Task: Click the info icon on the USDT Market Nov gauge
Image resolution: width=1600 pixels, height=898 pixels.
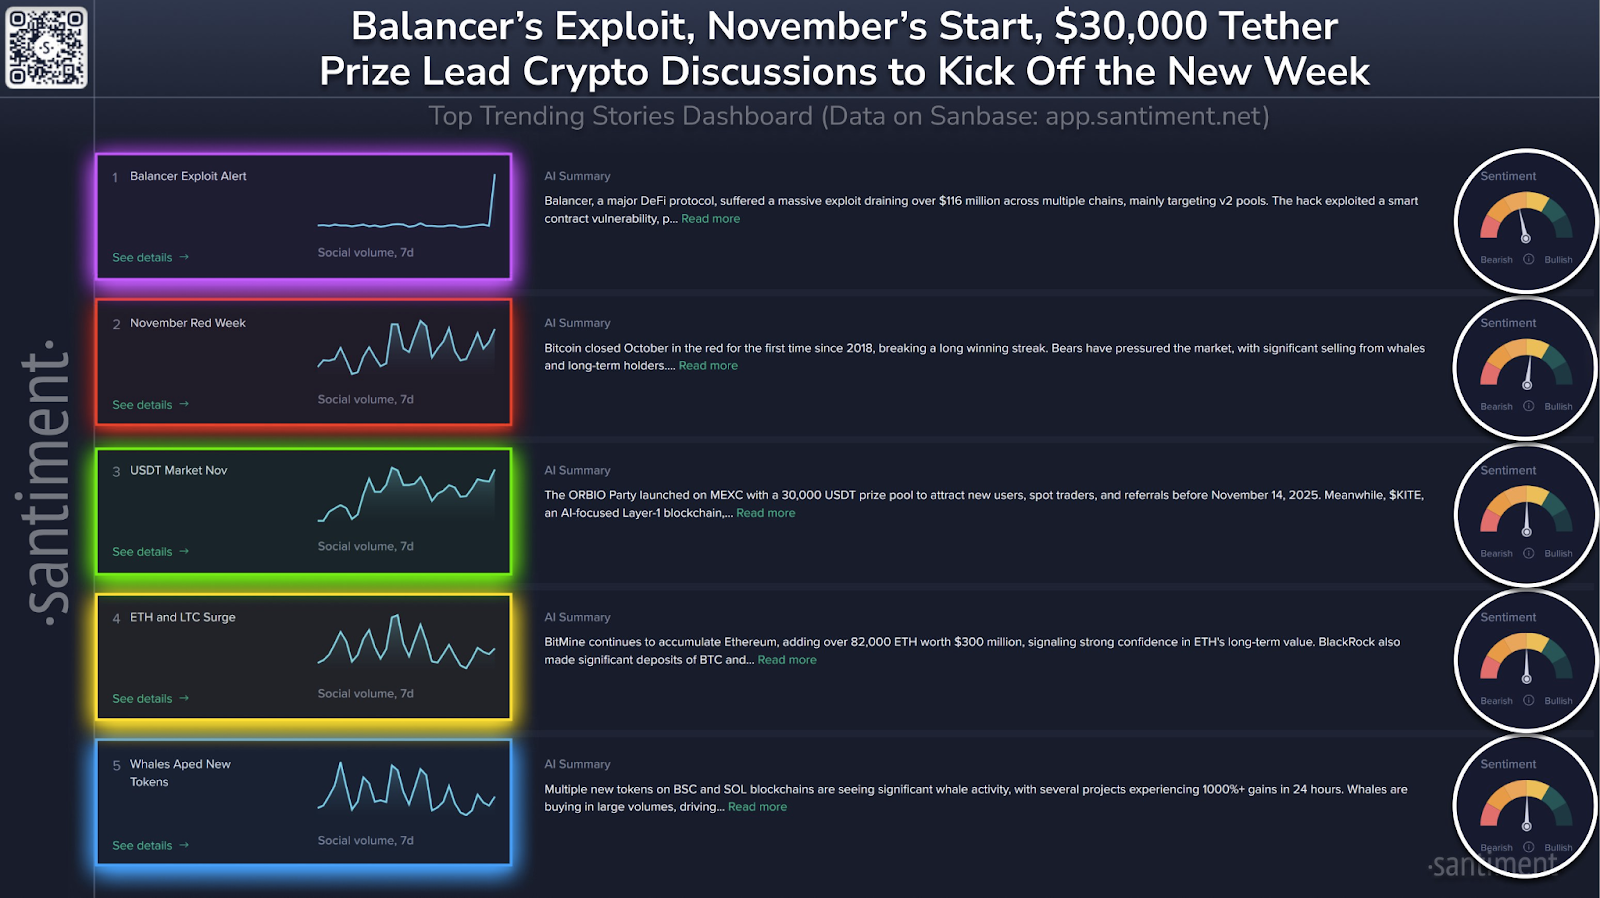Action: (1527, 553)
